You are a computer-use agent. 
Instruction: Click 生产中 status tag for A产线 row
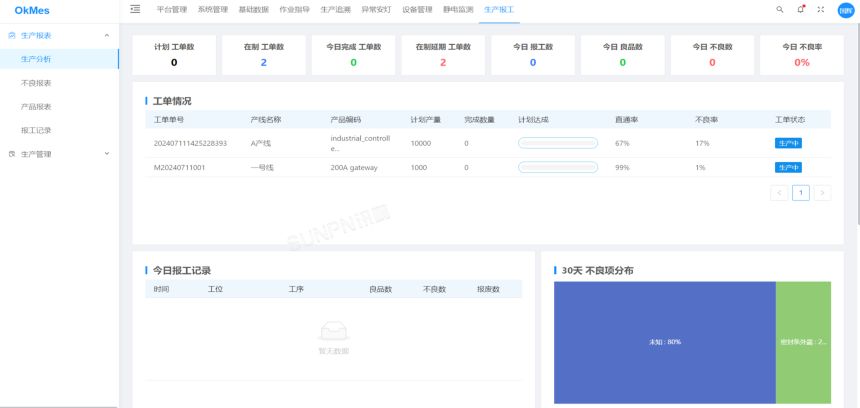coord(788,143)
